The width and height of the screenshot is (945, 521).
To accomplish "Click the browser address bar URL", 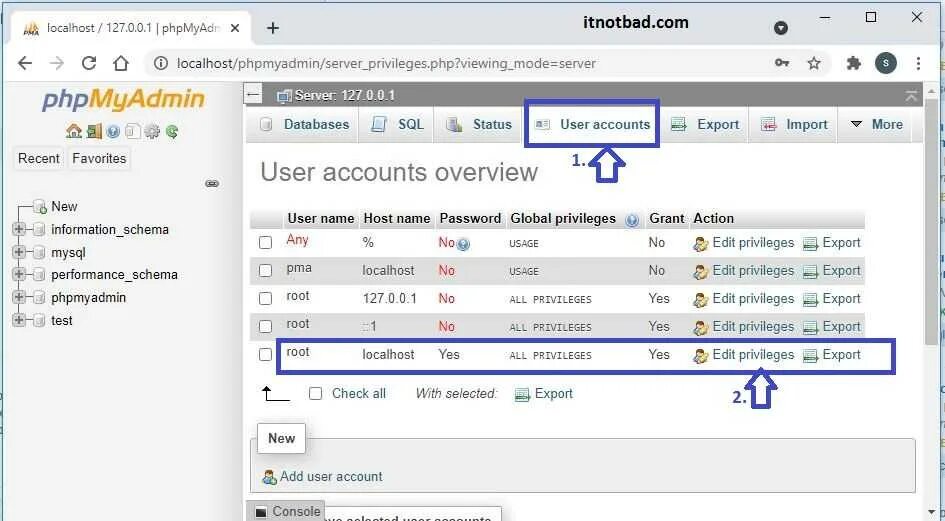I will click(386, 63).
